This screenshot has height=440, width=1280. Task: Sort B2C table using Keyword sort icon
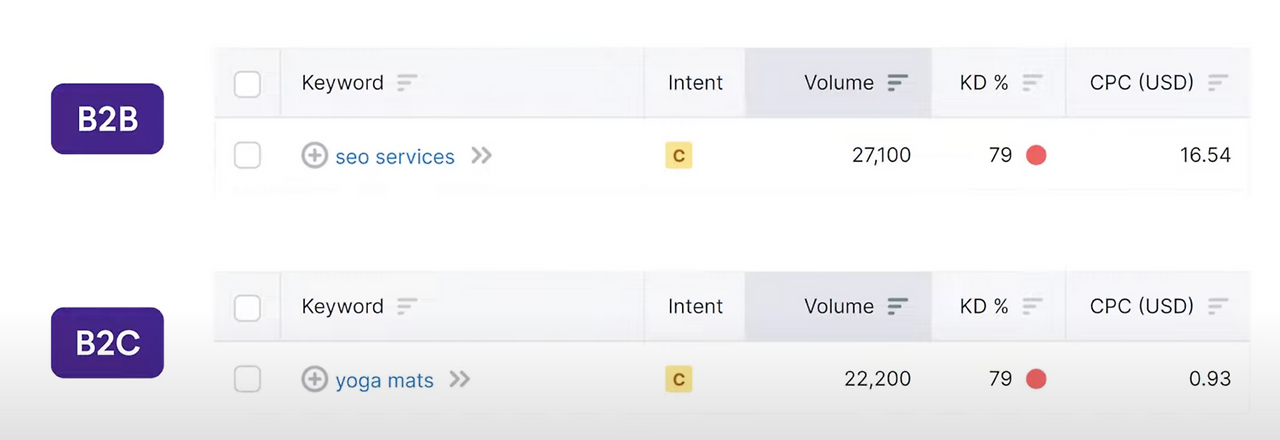(x=407, y=307)
